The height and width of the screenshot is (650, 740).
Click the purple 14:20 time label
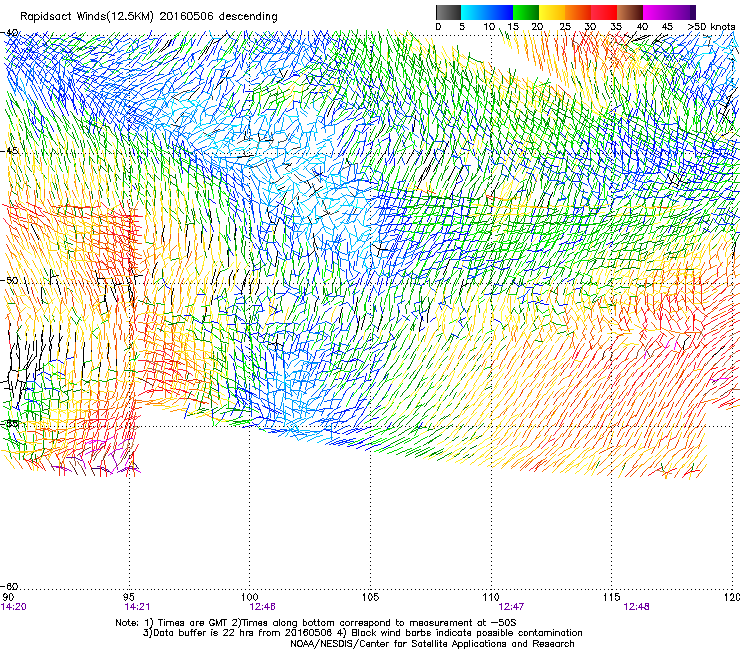[x=14, y=607]
